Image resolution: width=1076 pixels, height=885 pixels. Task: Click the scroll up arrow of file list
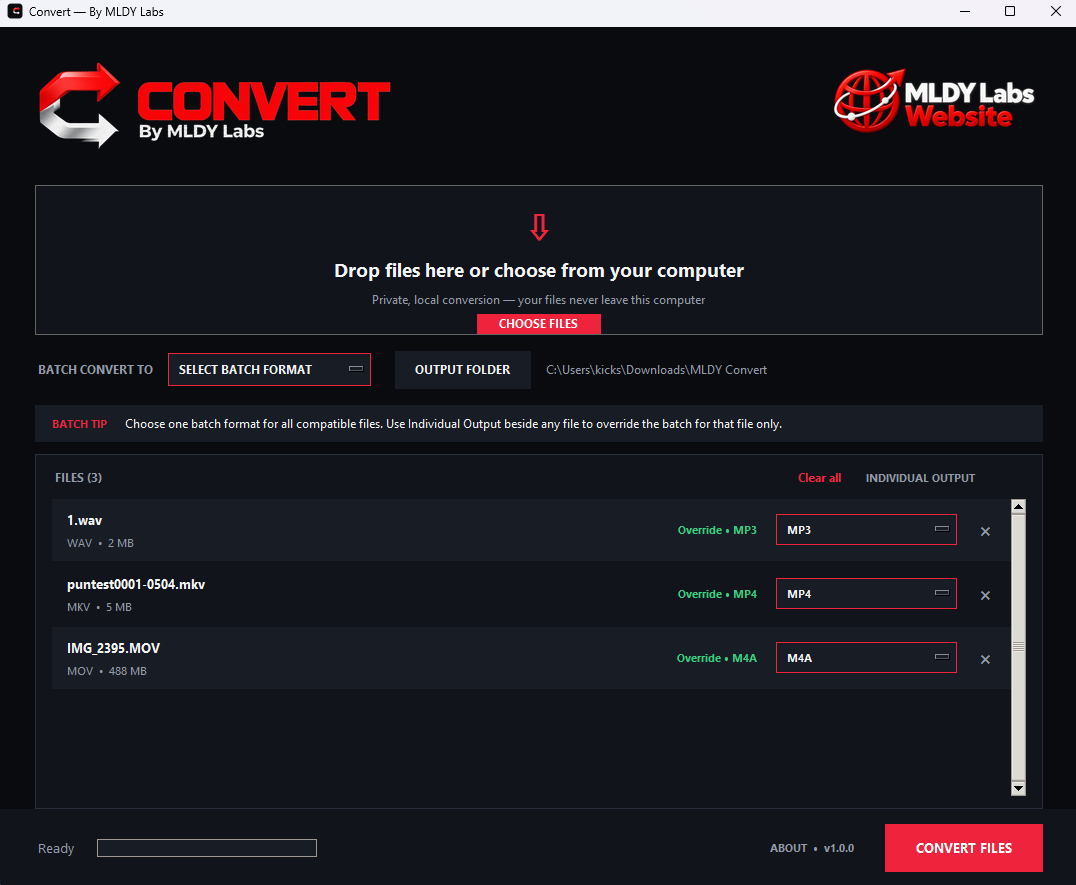[x=1018, y=506]
